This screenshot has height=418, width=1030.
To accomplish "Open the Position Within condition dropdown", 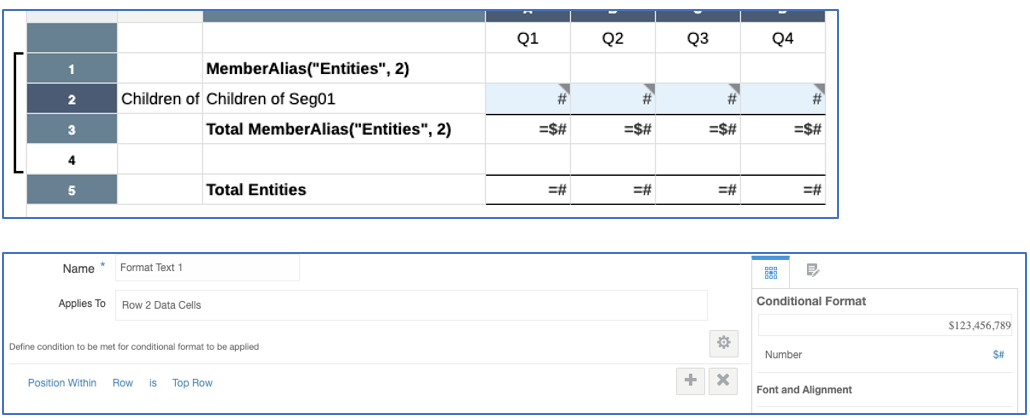I will coord(62,383).
